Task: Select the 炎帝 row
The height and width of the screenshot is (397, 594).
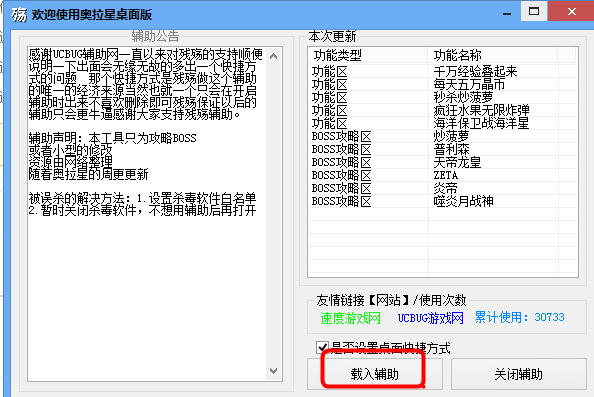Action: [442, 188]
